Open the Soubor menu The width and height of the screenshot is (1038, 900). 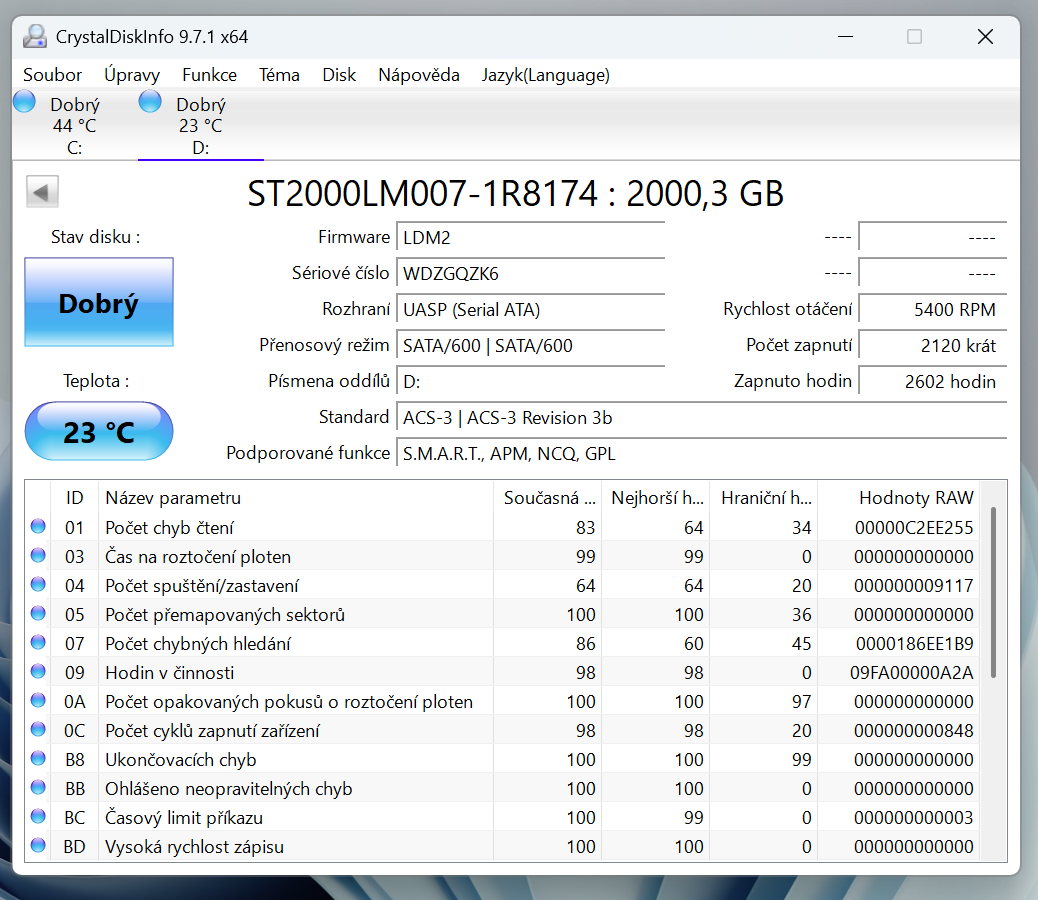click(x=52, y=74)
